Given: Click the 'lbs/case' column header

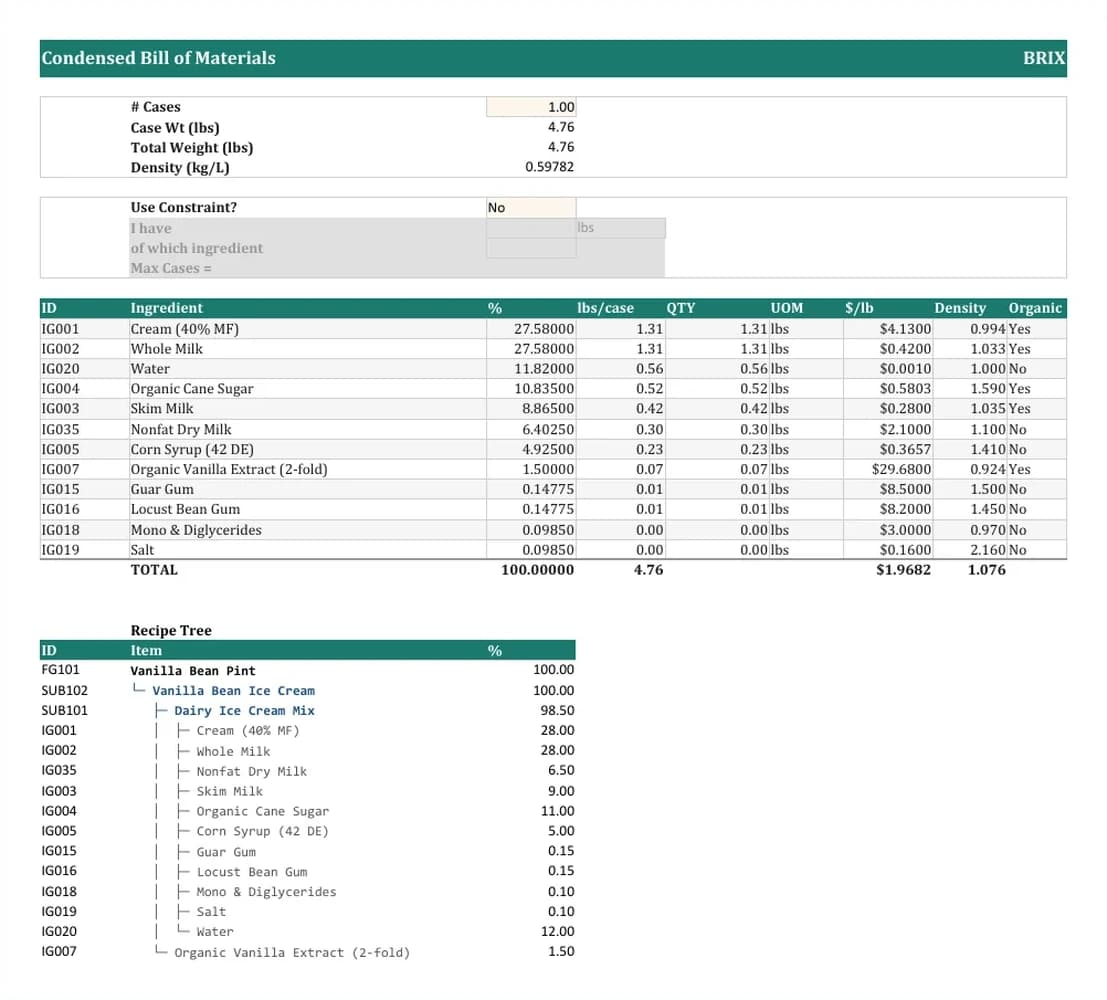Looking at the screenshot, I should coord(605,308).
